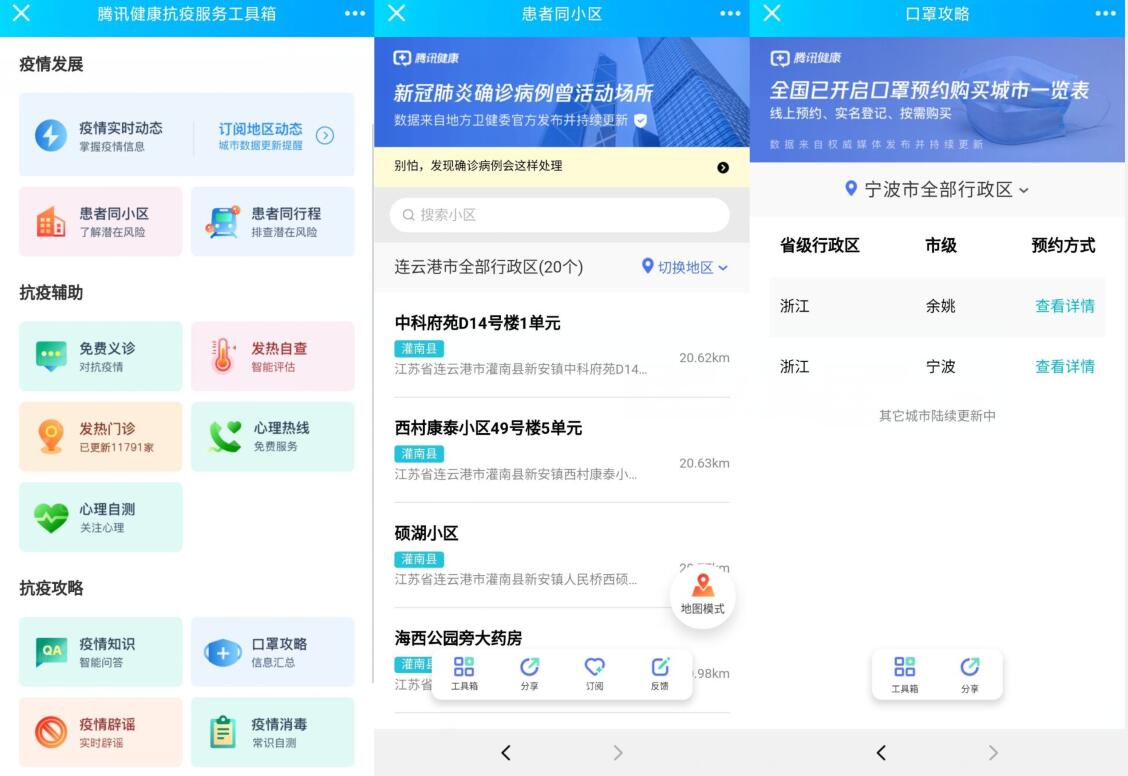1128x776 pixels.
Task: Open the 患者同行程 train icon card
Action: pos(273,222)
